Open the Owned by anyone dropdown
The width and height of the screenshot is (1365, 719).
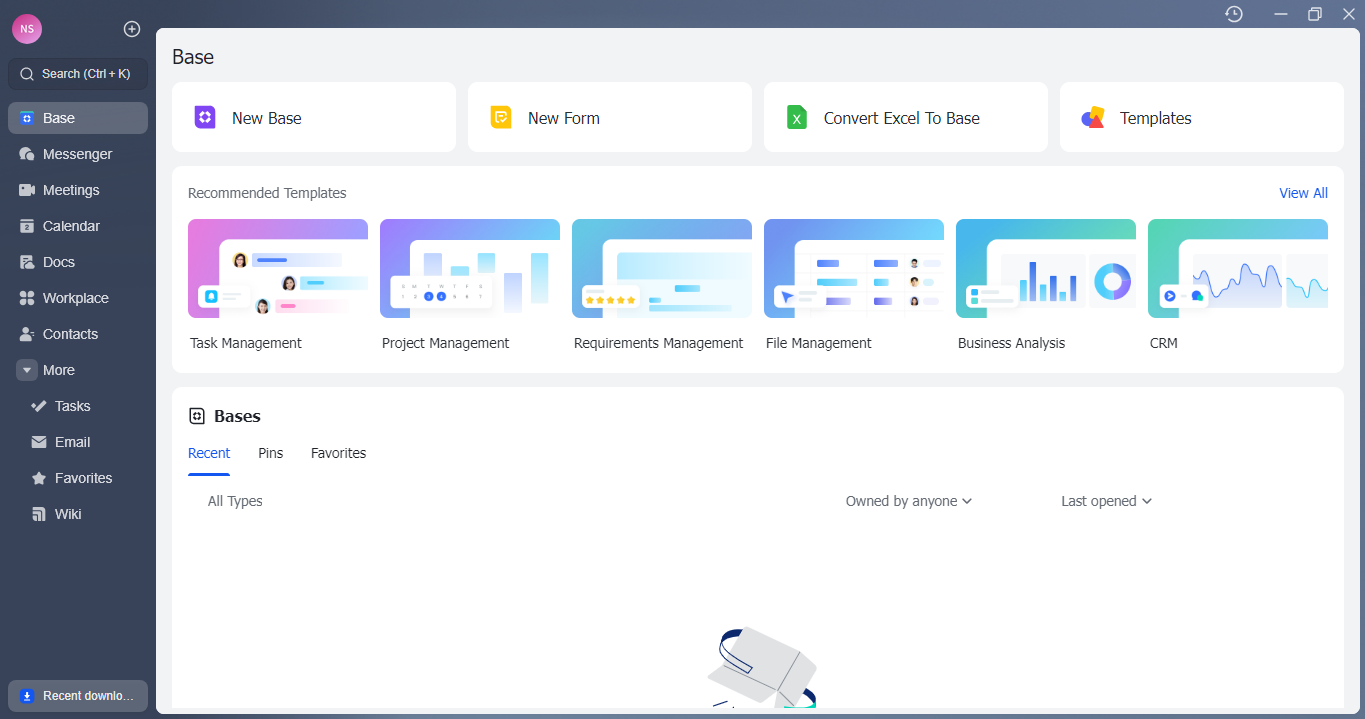(908, 501)
